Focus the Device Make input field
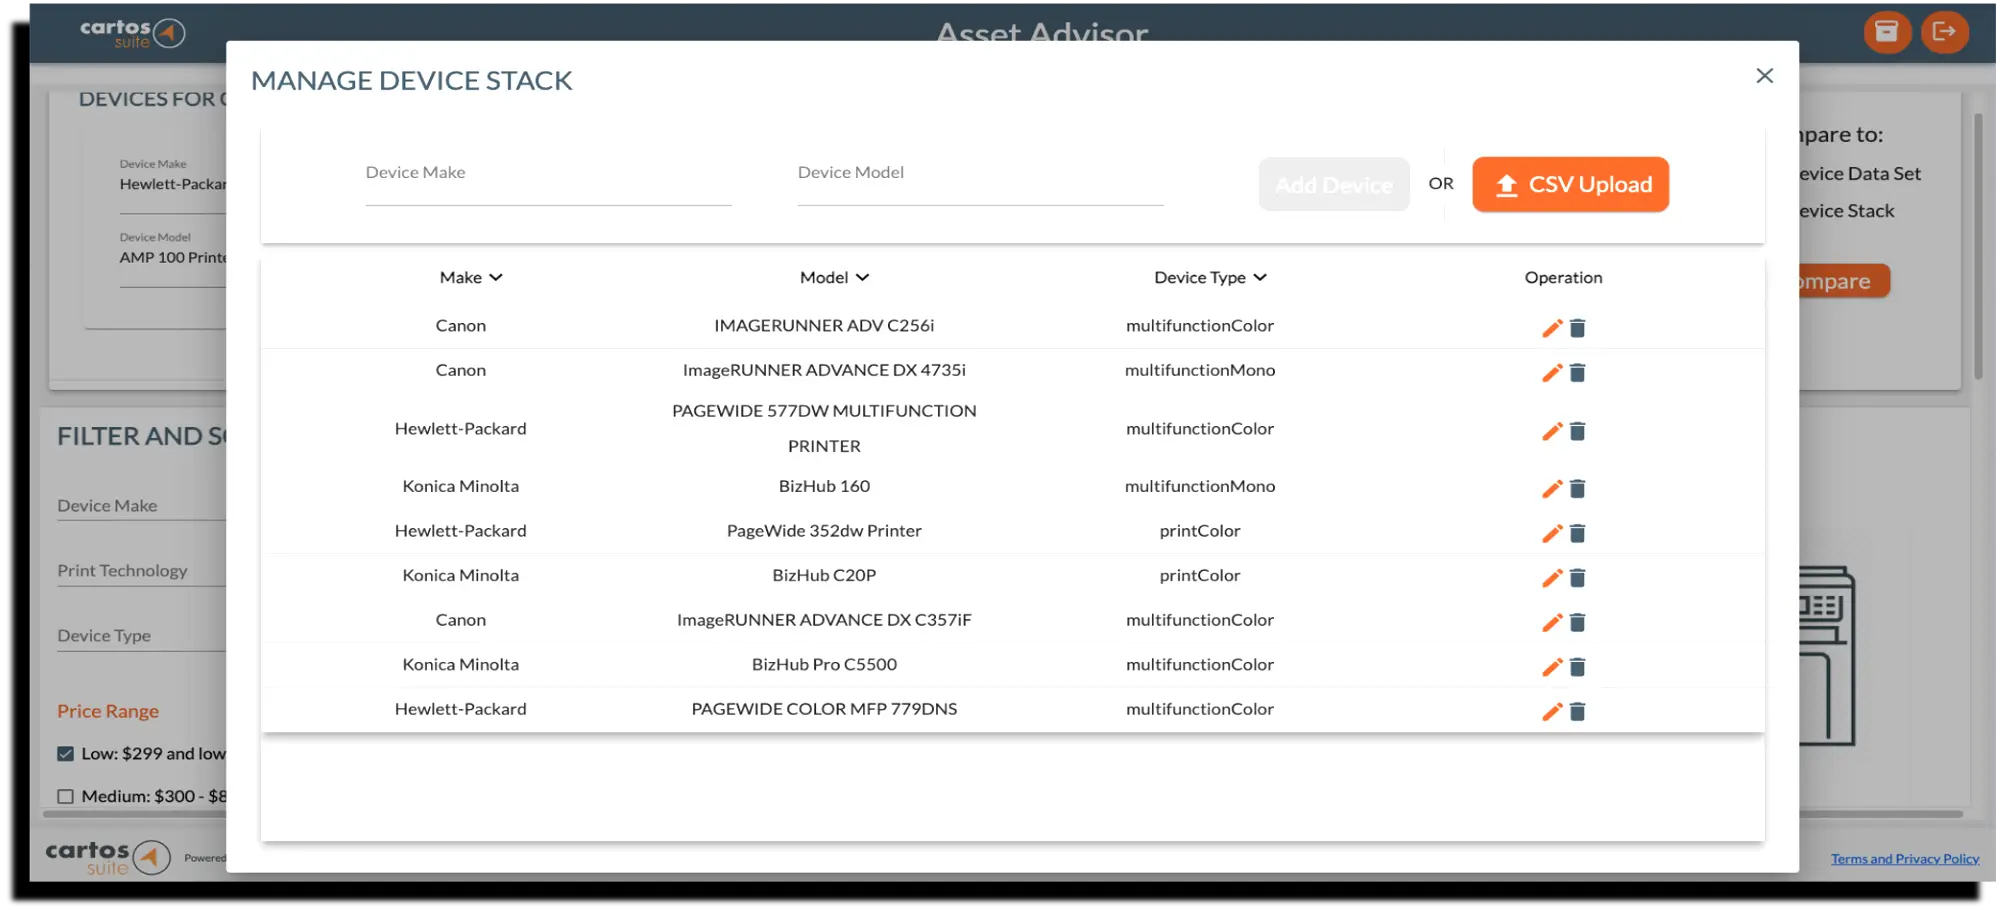 (548, 178)
